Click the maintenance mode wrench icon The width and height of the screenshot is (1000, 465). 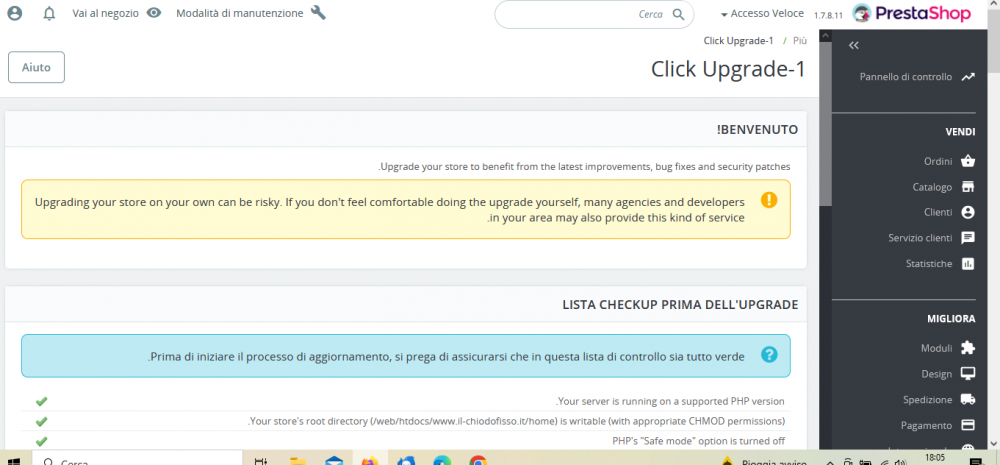point(318,13)
